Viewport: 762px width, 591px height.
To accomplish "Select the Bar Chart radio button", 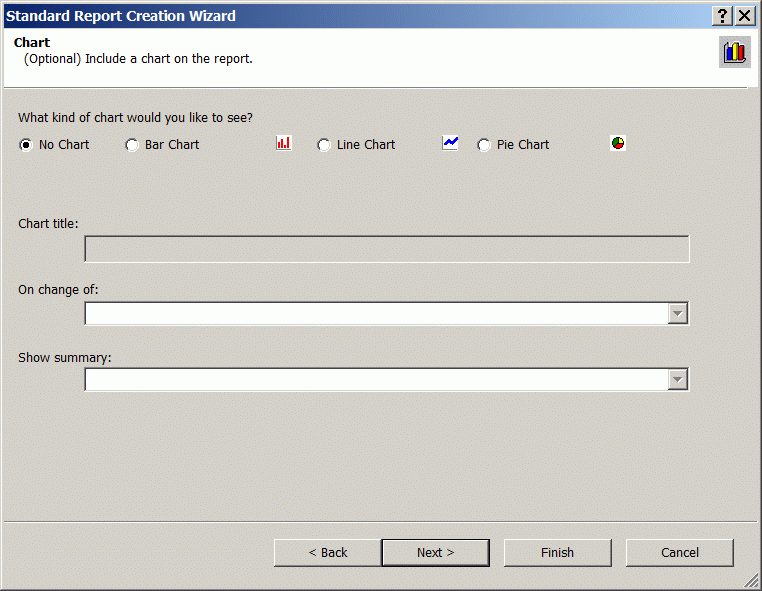I will coord(132,145).
